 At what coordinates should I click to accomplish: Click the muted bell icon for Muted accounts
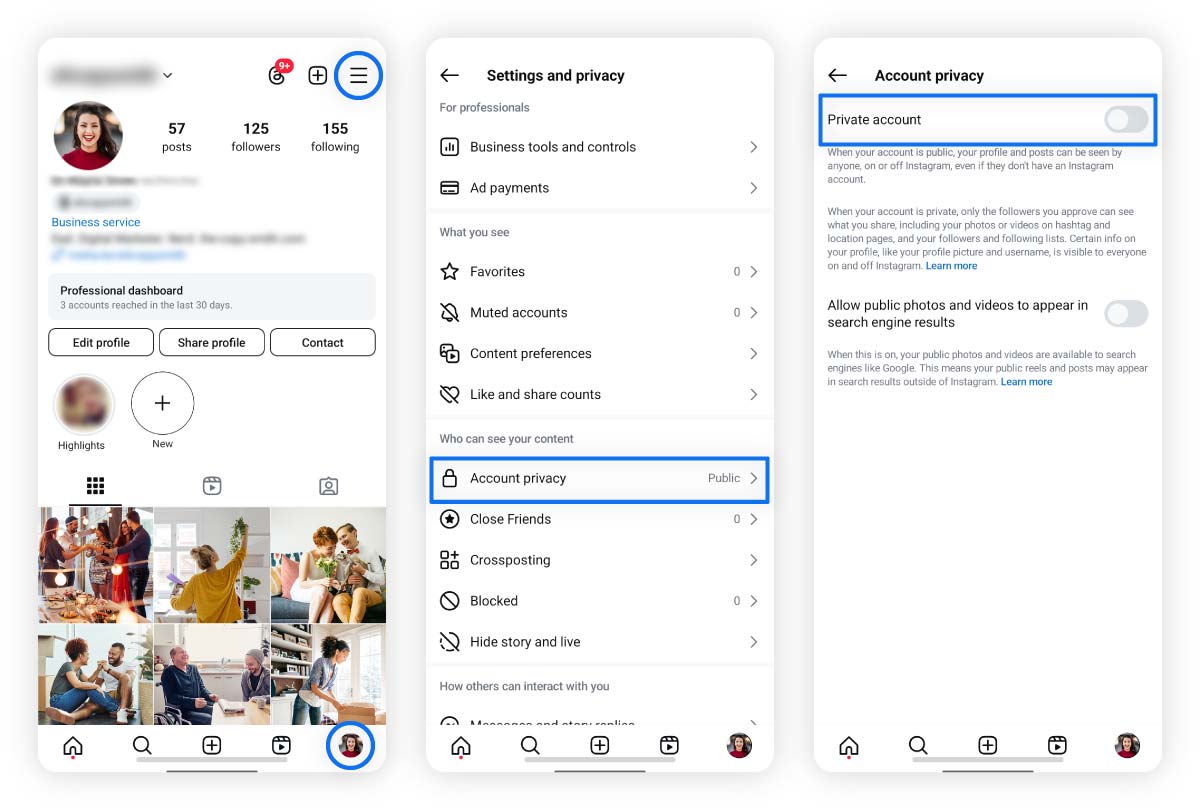450,312
